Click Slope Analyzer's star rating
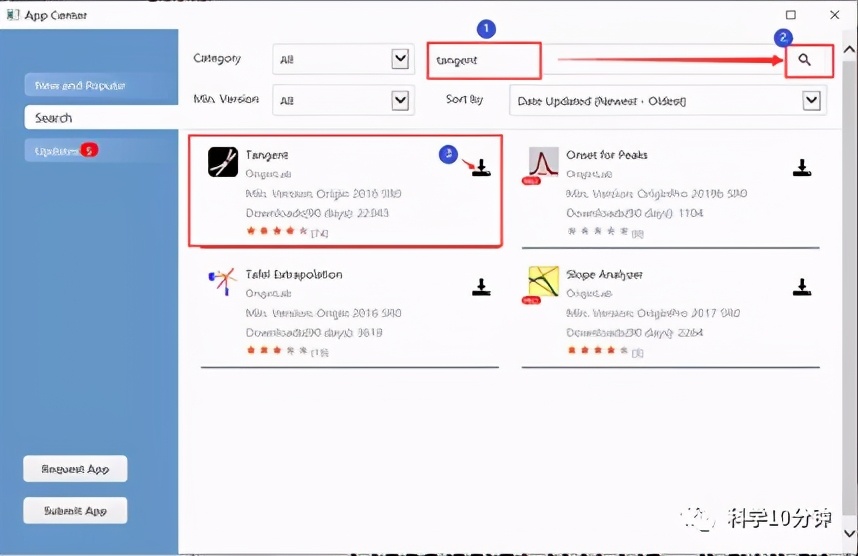Image resolution: width=858 pixels, height=556 pixels. tap(598, 350)
